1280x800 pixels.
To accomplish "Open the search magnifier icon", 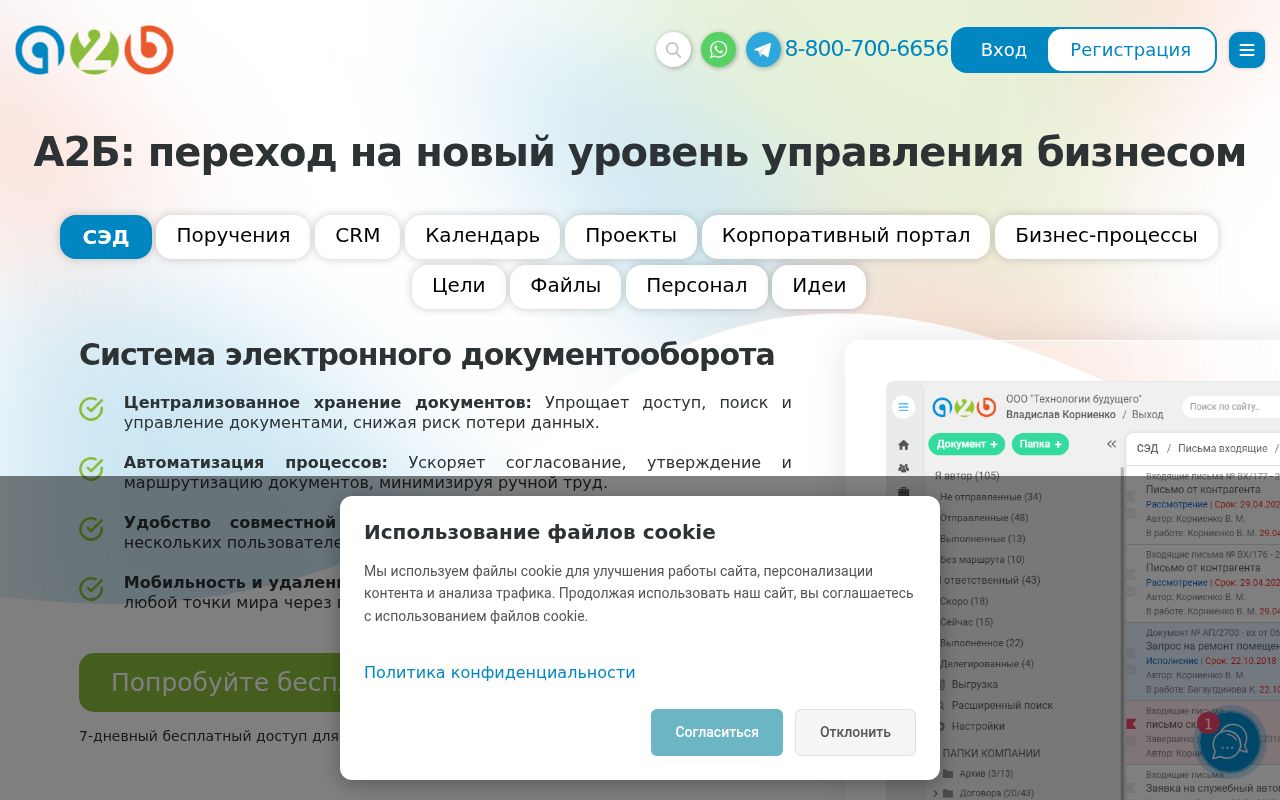I will [673, 50].
